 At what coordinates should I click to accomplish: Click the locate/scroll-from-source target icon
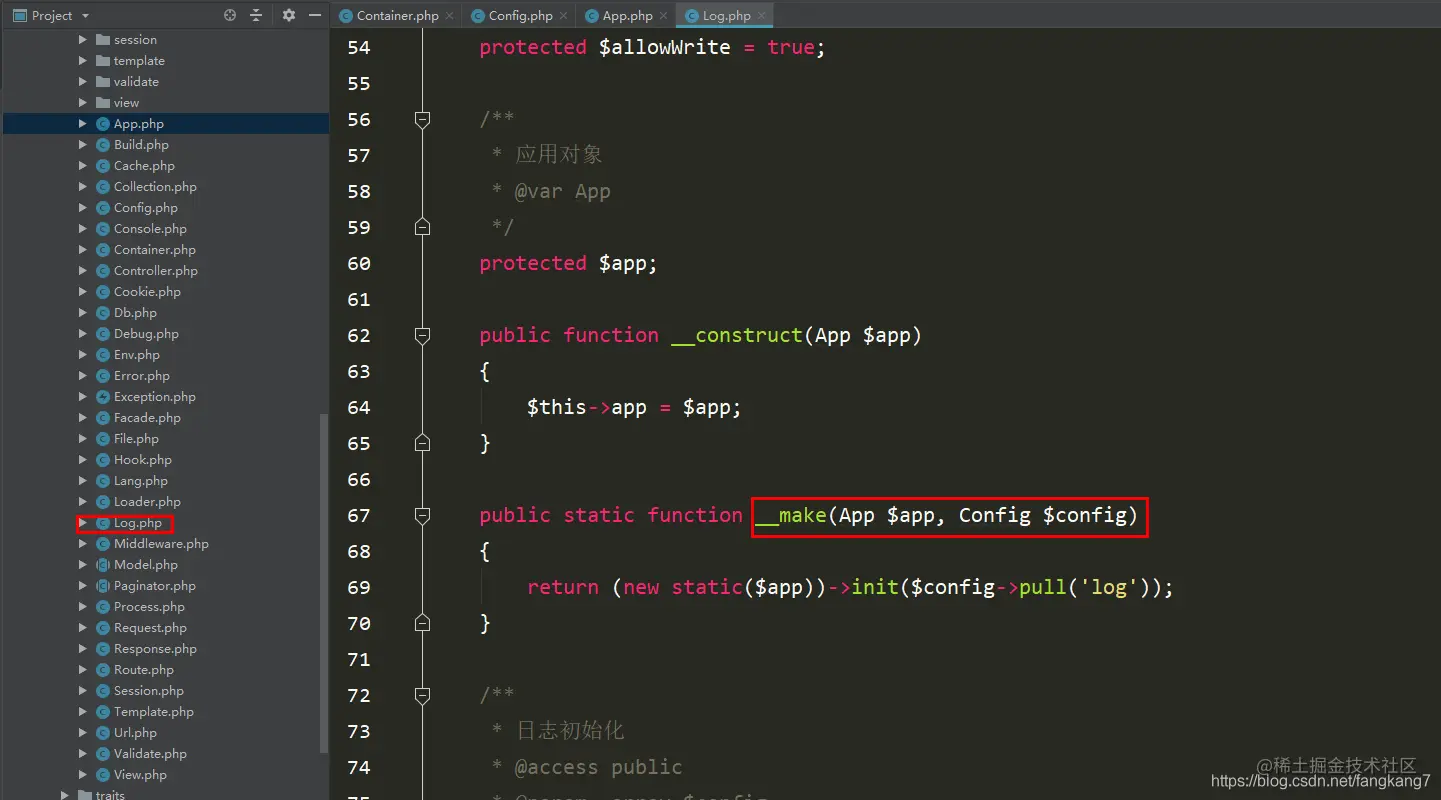pos(230,15)
